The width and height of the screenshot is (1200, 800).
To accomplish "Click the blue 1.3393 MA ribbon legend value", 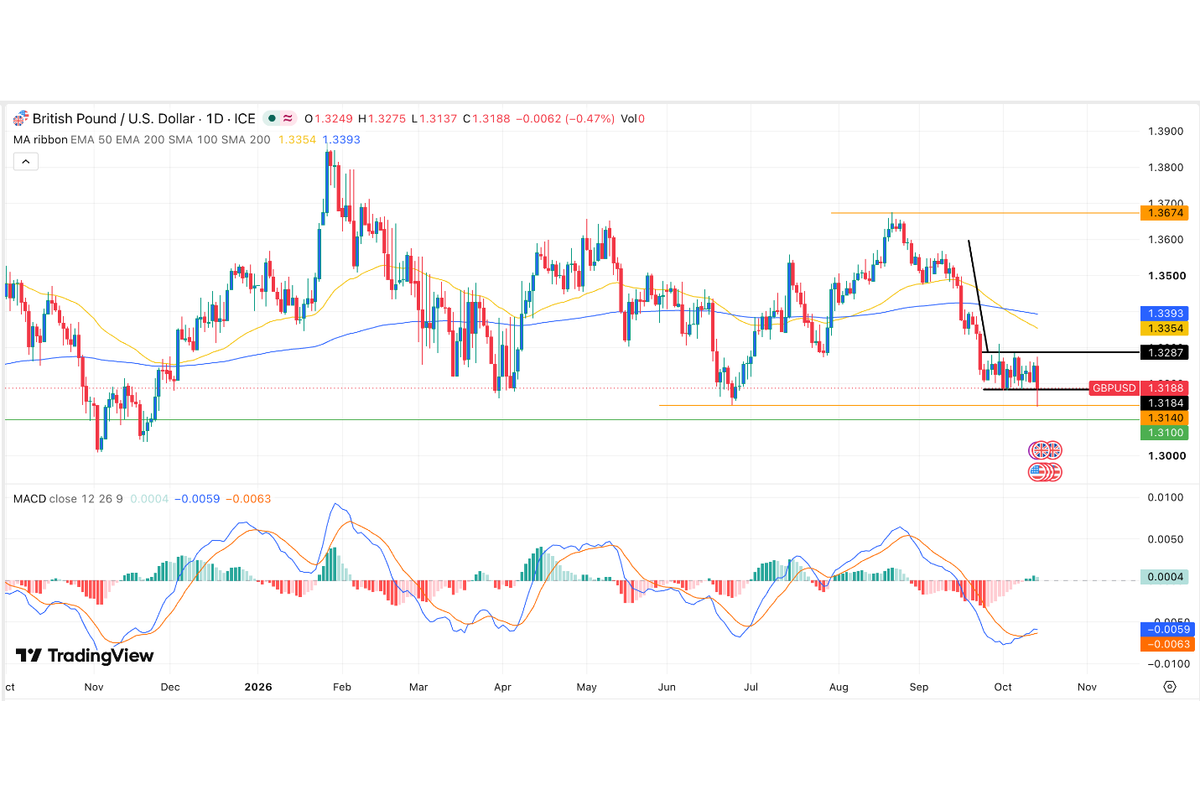I will click(x=341, y=140).
